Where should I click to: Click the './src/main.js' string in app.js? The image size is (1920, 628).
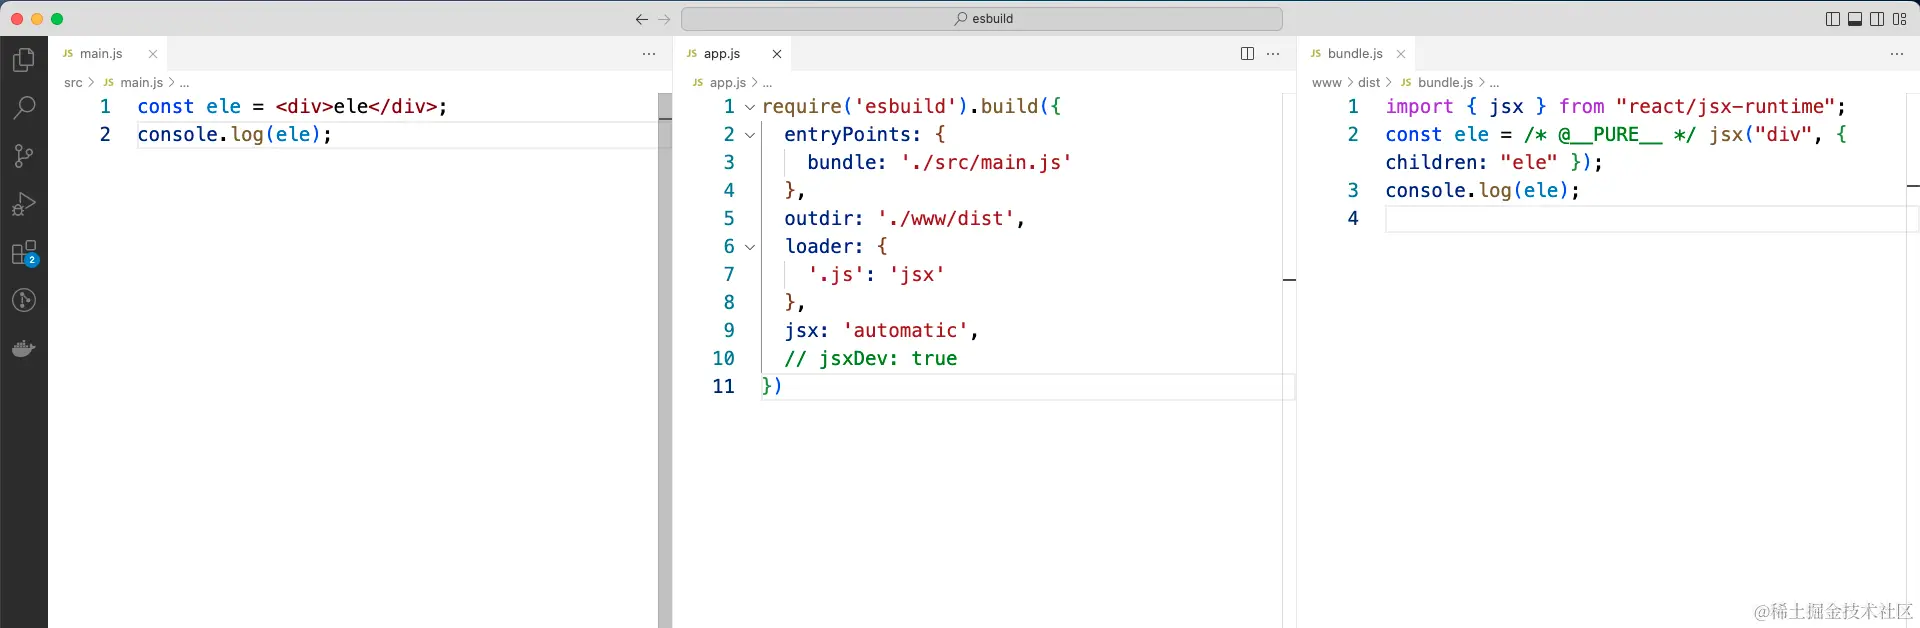coord(986,163)
